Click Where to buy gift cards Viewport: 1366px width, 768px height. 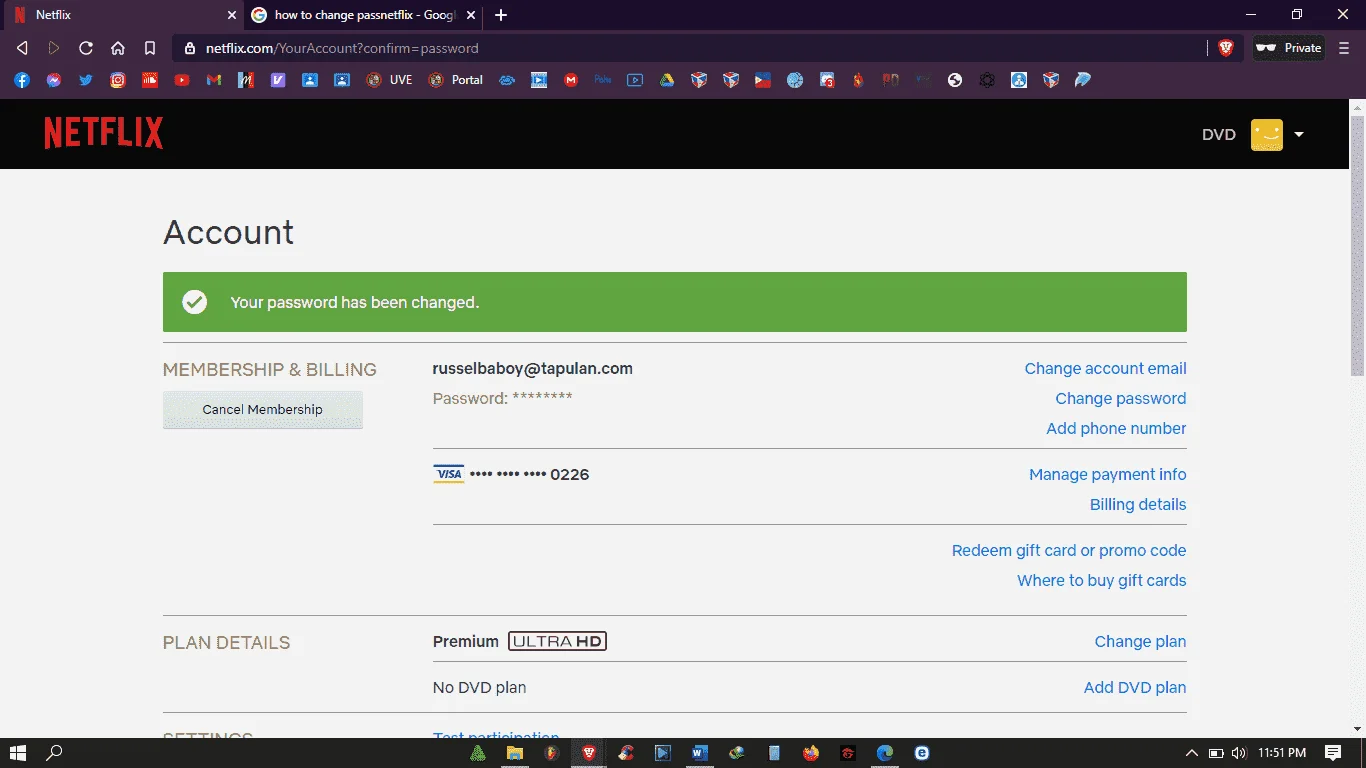1102,581
